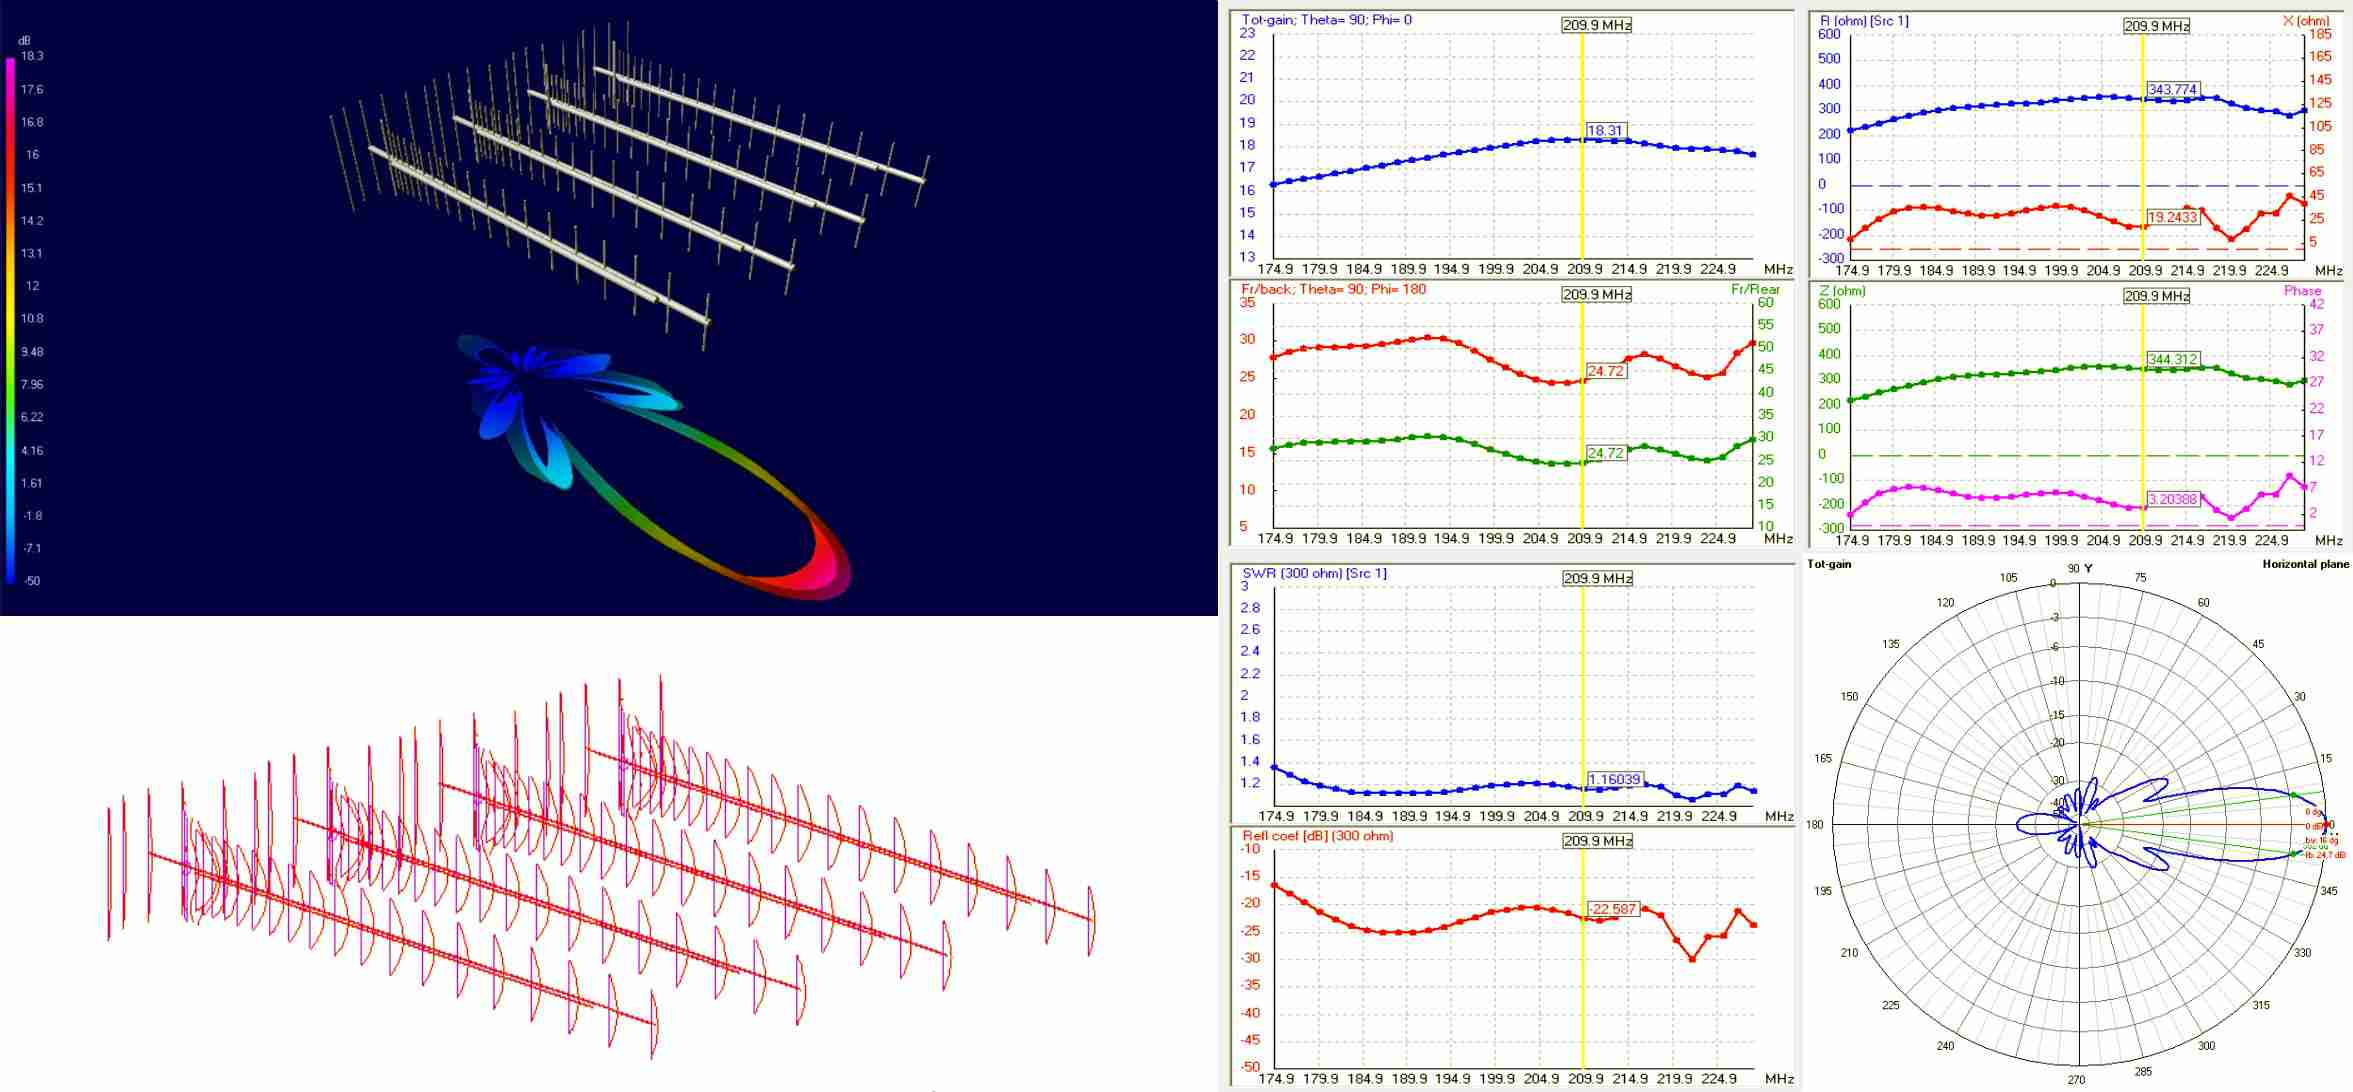Viewport: 2353px width, 1092px height.
Task: Click the 'fb: 24.7 dB' polar plot annotation
Action: coord(2323,855)
